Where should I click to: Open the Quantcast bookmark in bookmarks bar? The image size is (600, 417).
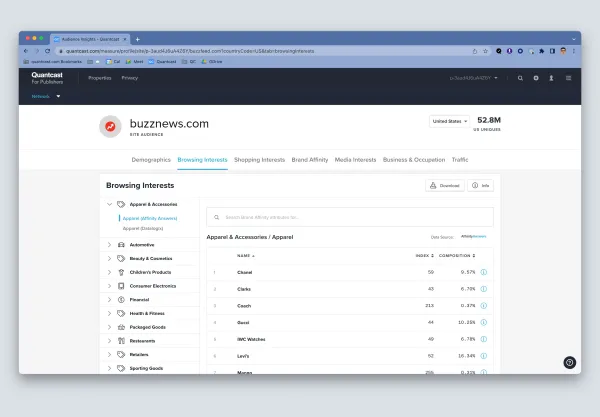(163, 62)
